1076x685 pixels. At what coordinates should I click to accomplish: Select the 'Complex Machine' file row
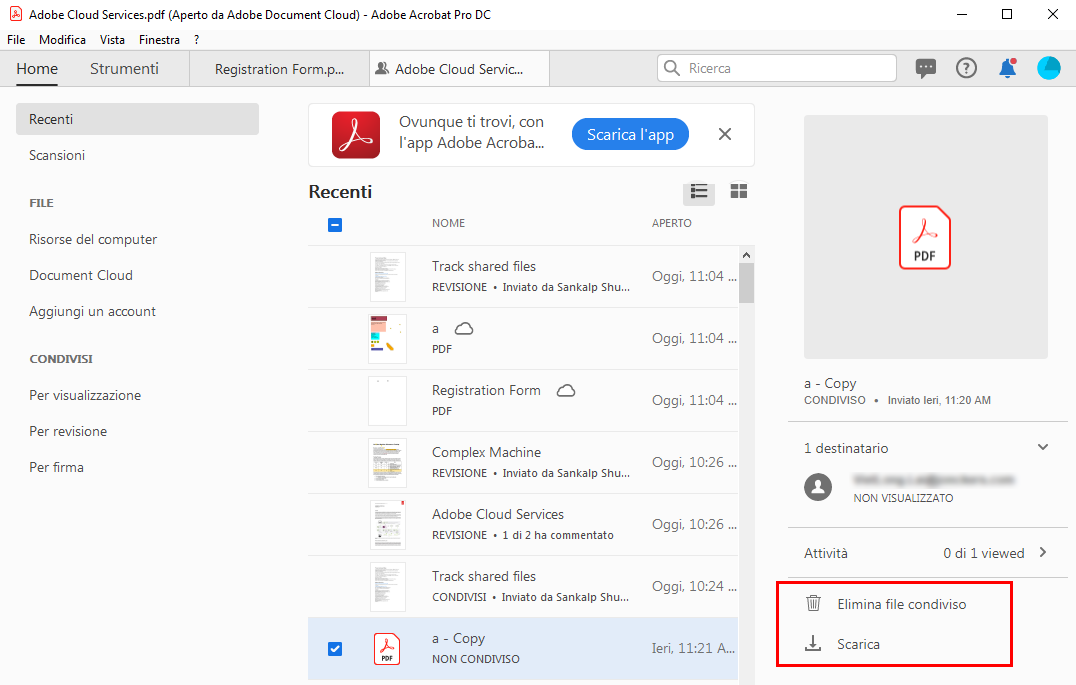(523, 463)
